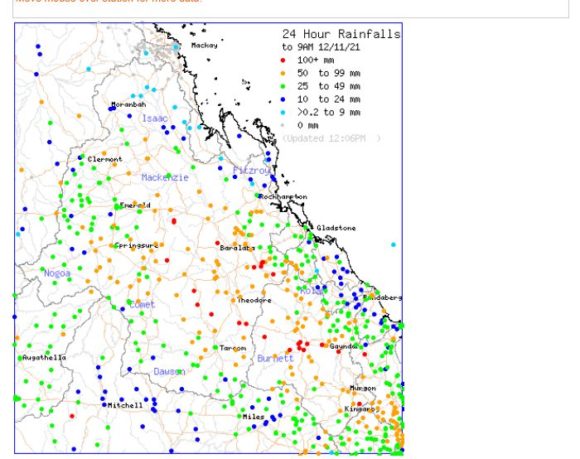
Task: Click the orange 50 to 99 mm legend dot
Action: pyautogui.click(x=283, y=74)
